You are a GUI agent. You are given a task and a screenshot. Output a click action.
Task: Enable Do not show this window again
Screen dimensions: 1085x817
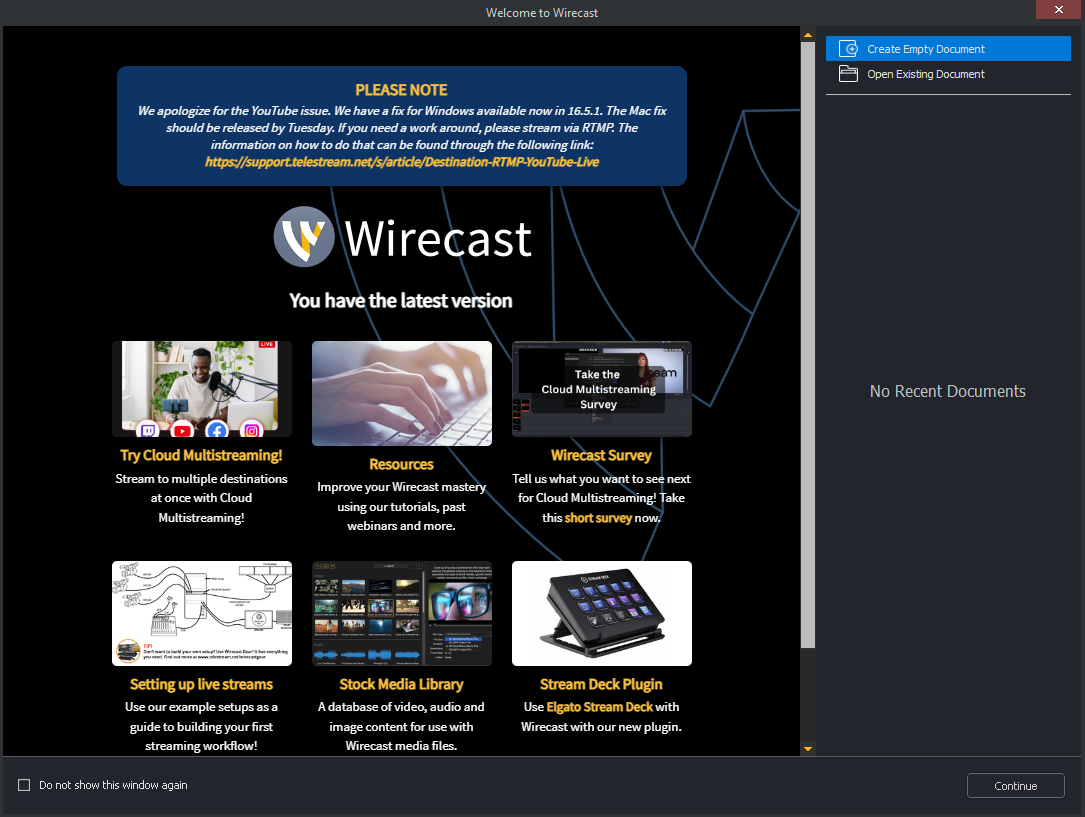click(x=24, y=785)
